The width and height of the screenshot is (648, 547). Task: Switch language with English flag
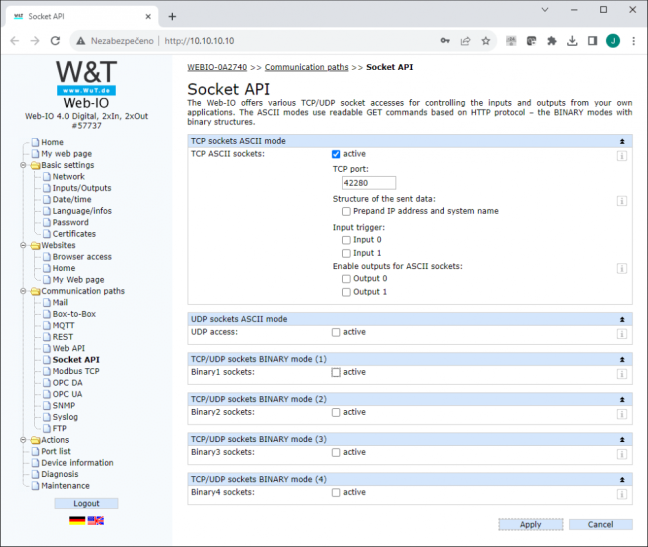[x=95, y=521]
